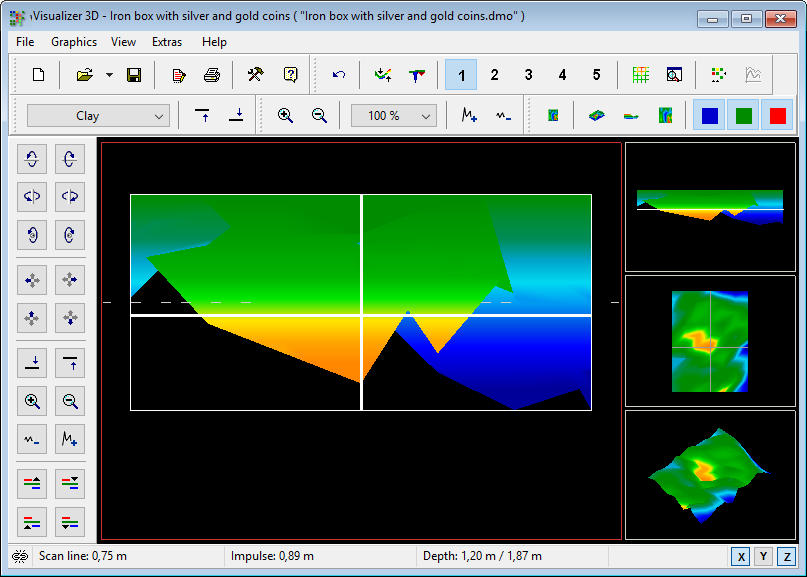Screen dimensions: 807x577
Task: Toggle the X axis button in status bar
Action: tap(741, 556)
